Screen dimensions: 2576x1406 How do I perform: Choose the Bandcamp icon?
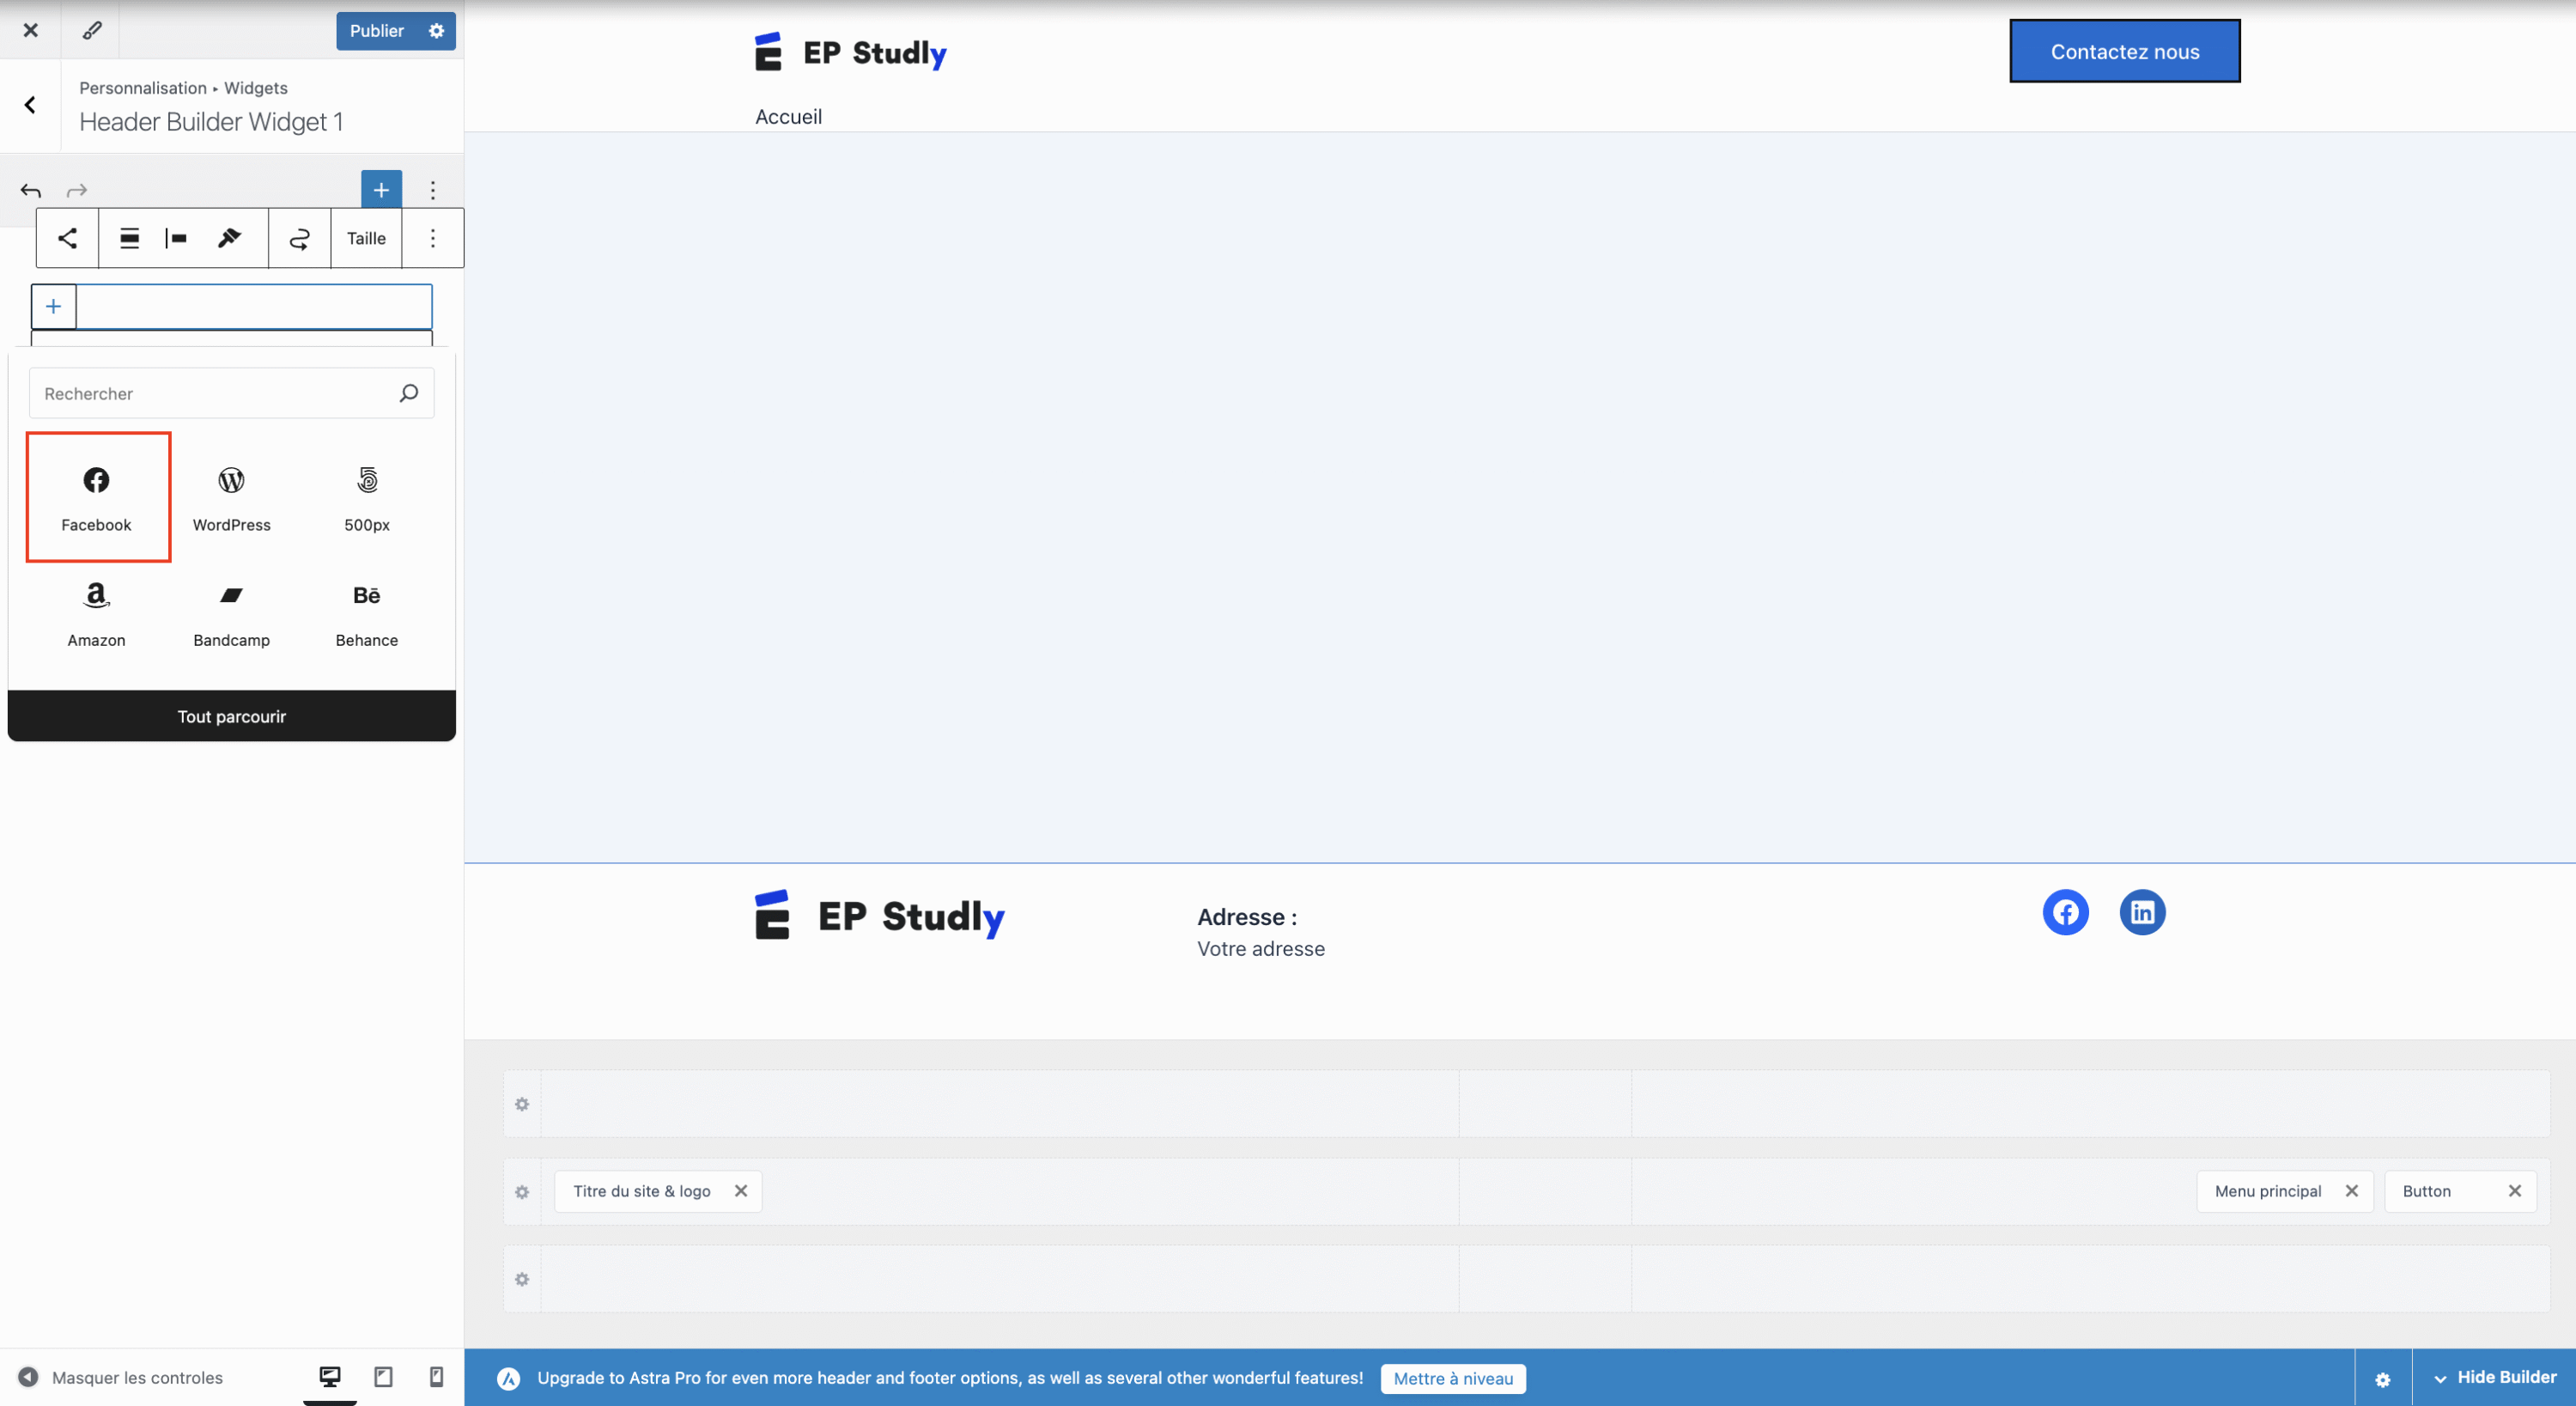click(231, 612)
